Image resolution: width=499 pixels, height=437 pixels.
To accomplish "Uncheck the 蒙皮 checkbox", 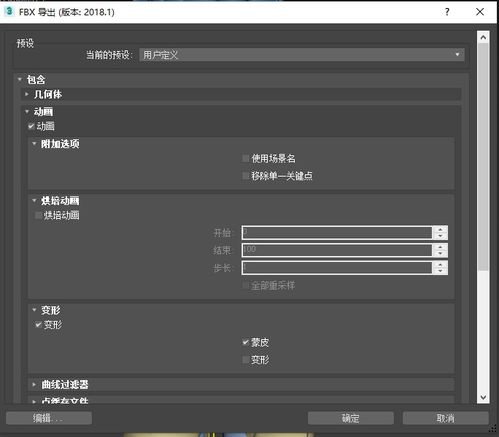I will click(x=246, y=342).
